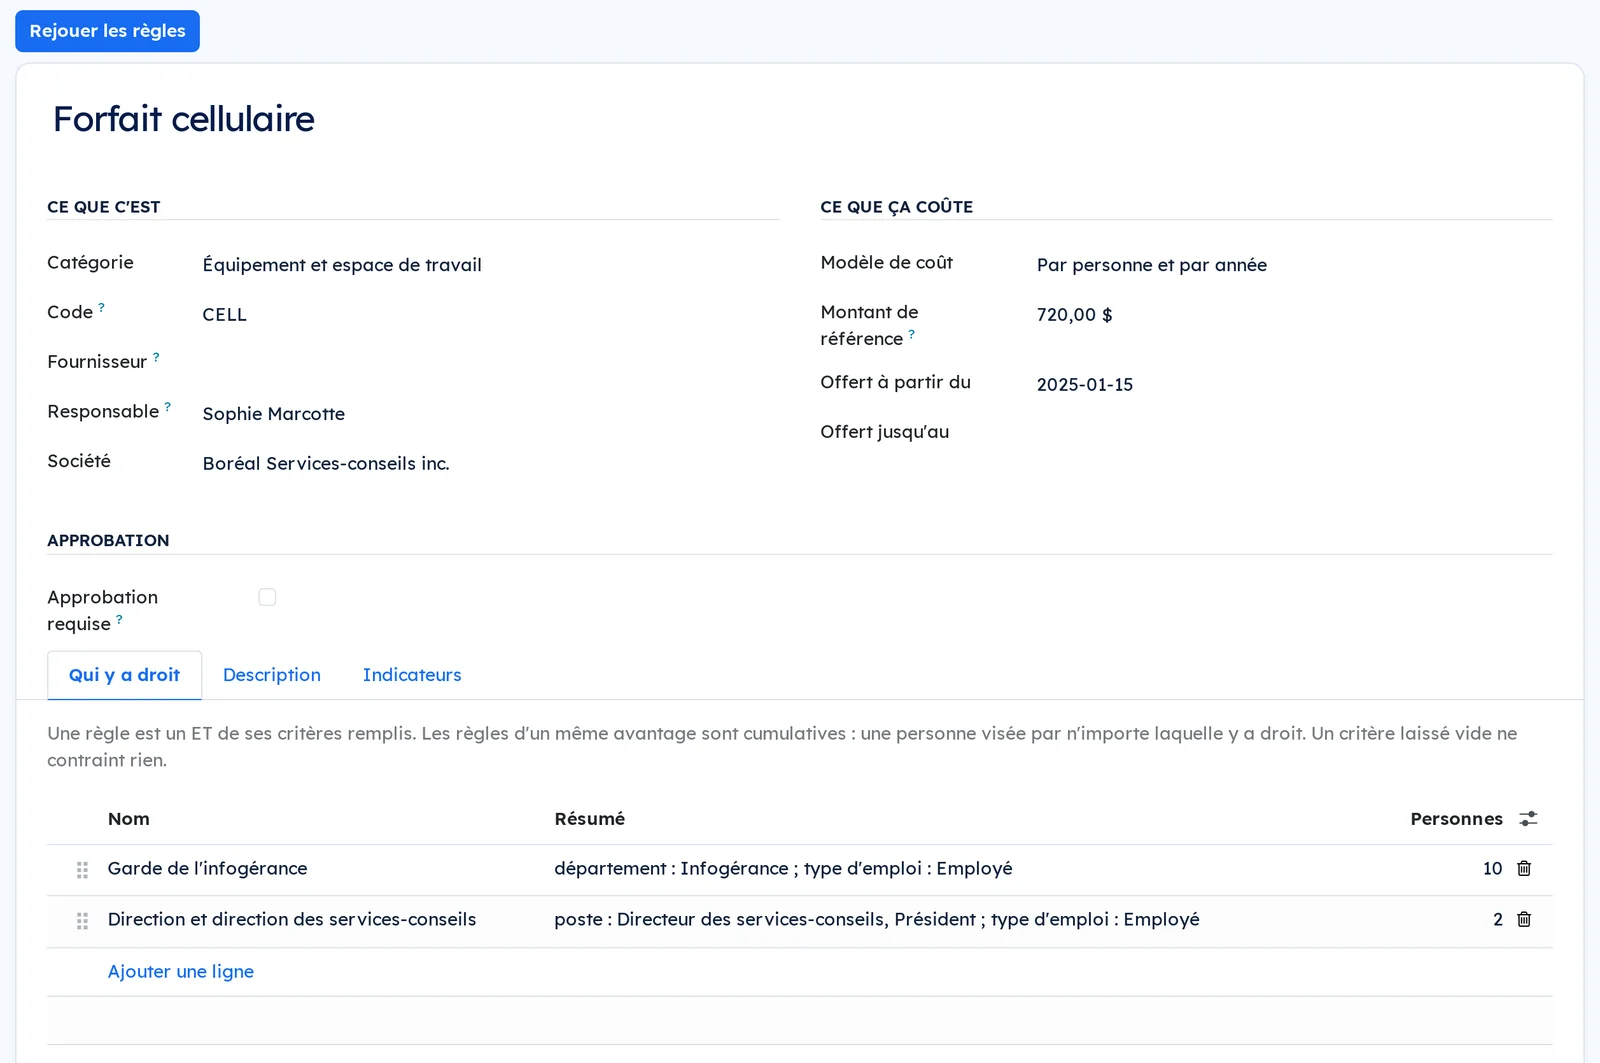1600x1063 pixels.
Task: Click the Rejouer les règles button
Action: pos(107,31)
